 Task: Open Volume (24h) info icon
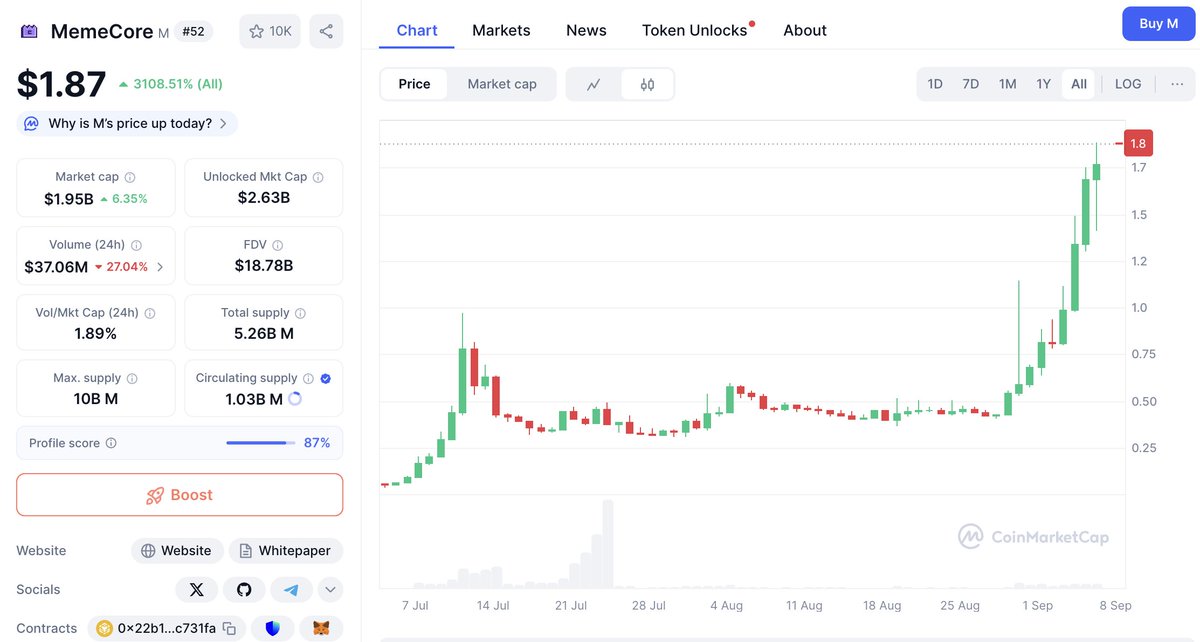(x=136, y=245)
